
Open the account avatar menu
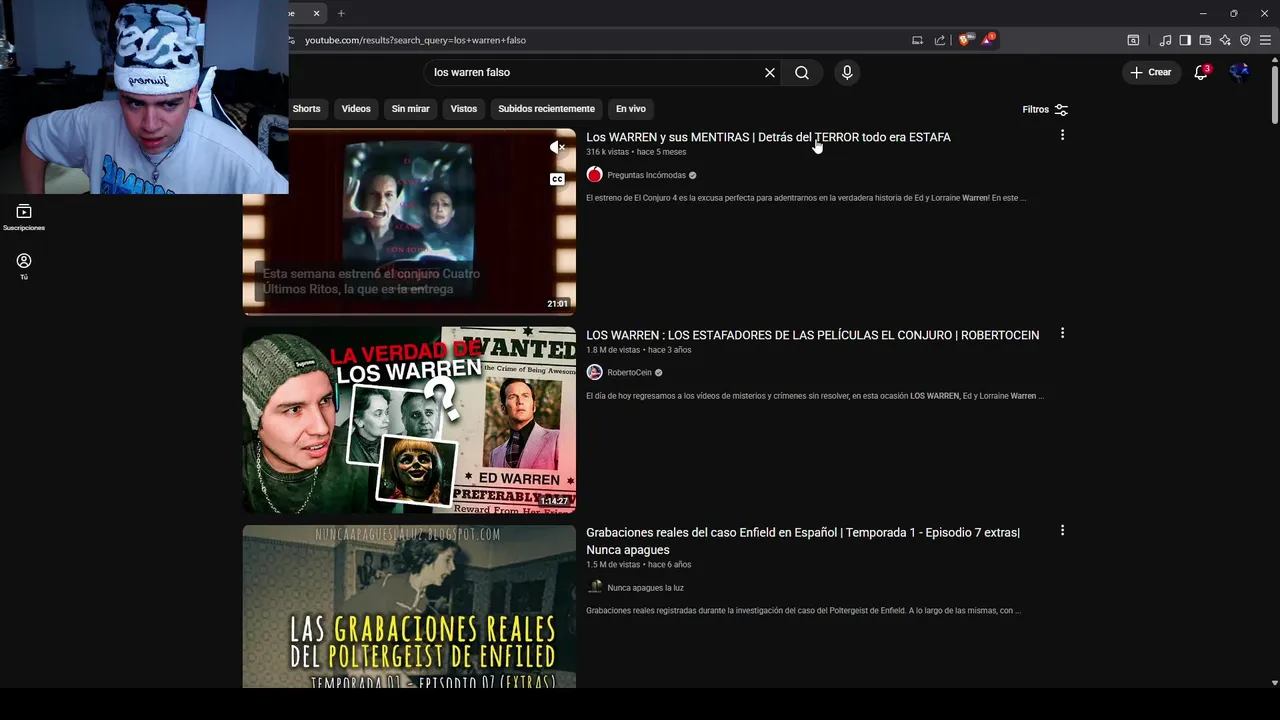point(1240,72)
